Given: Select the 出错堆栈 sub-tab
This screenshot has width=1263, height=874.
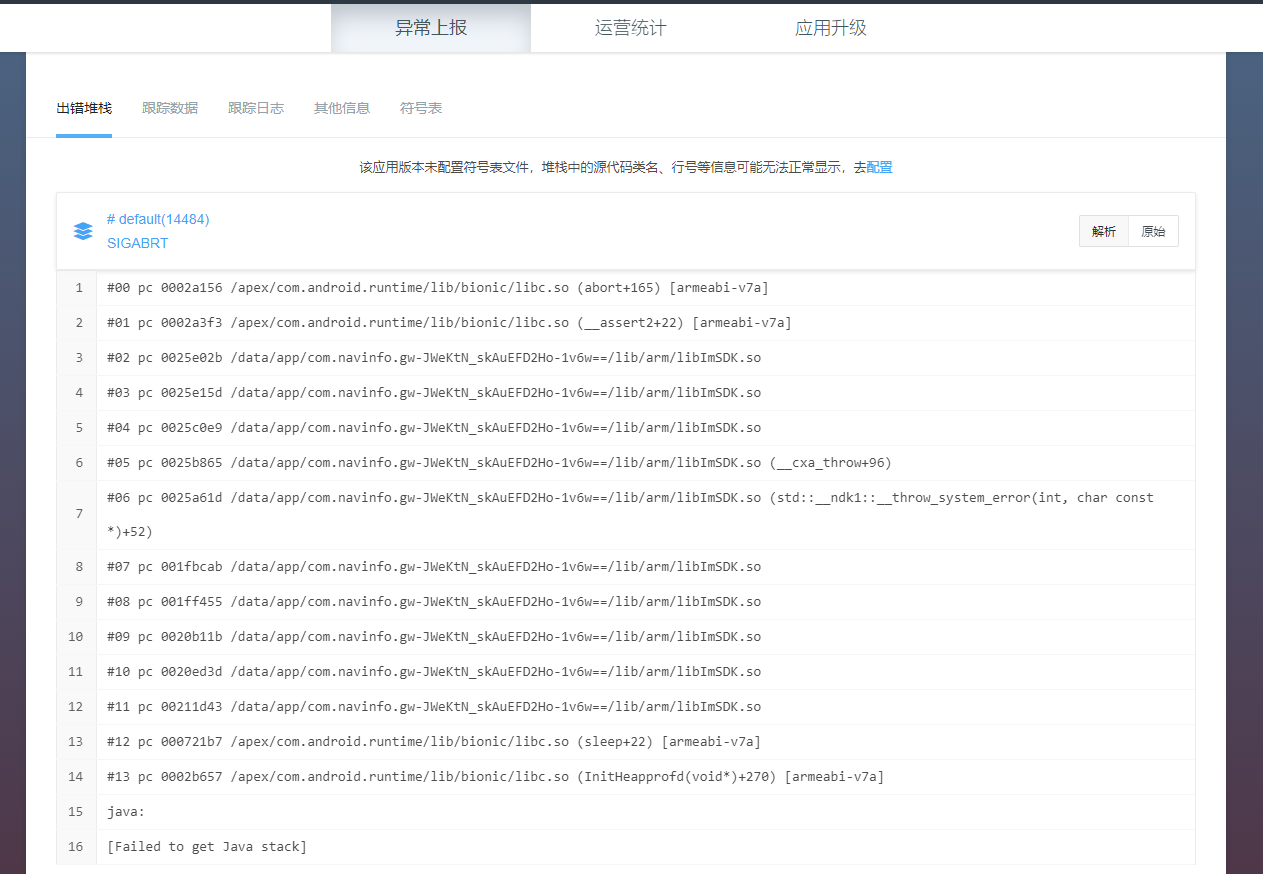Looking at the screenshot, I should pyautogui.click(x=84, y=107).
